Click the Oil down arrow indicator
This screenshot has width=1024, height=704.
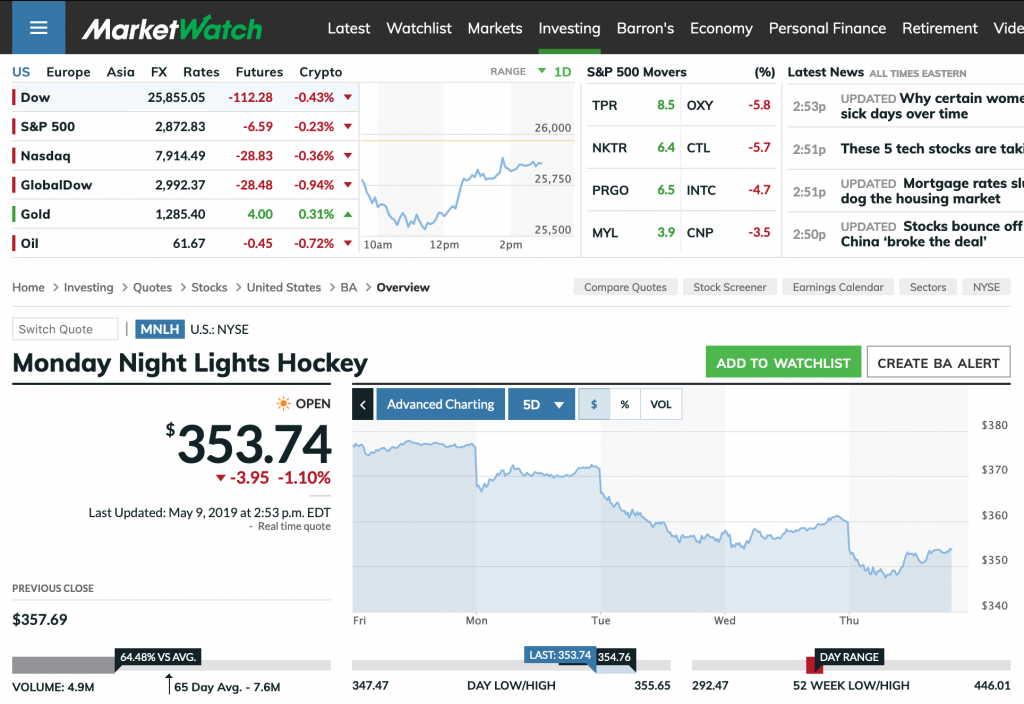click(x=348, y=244)
